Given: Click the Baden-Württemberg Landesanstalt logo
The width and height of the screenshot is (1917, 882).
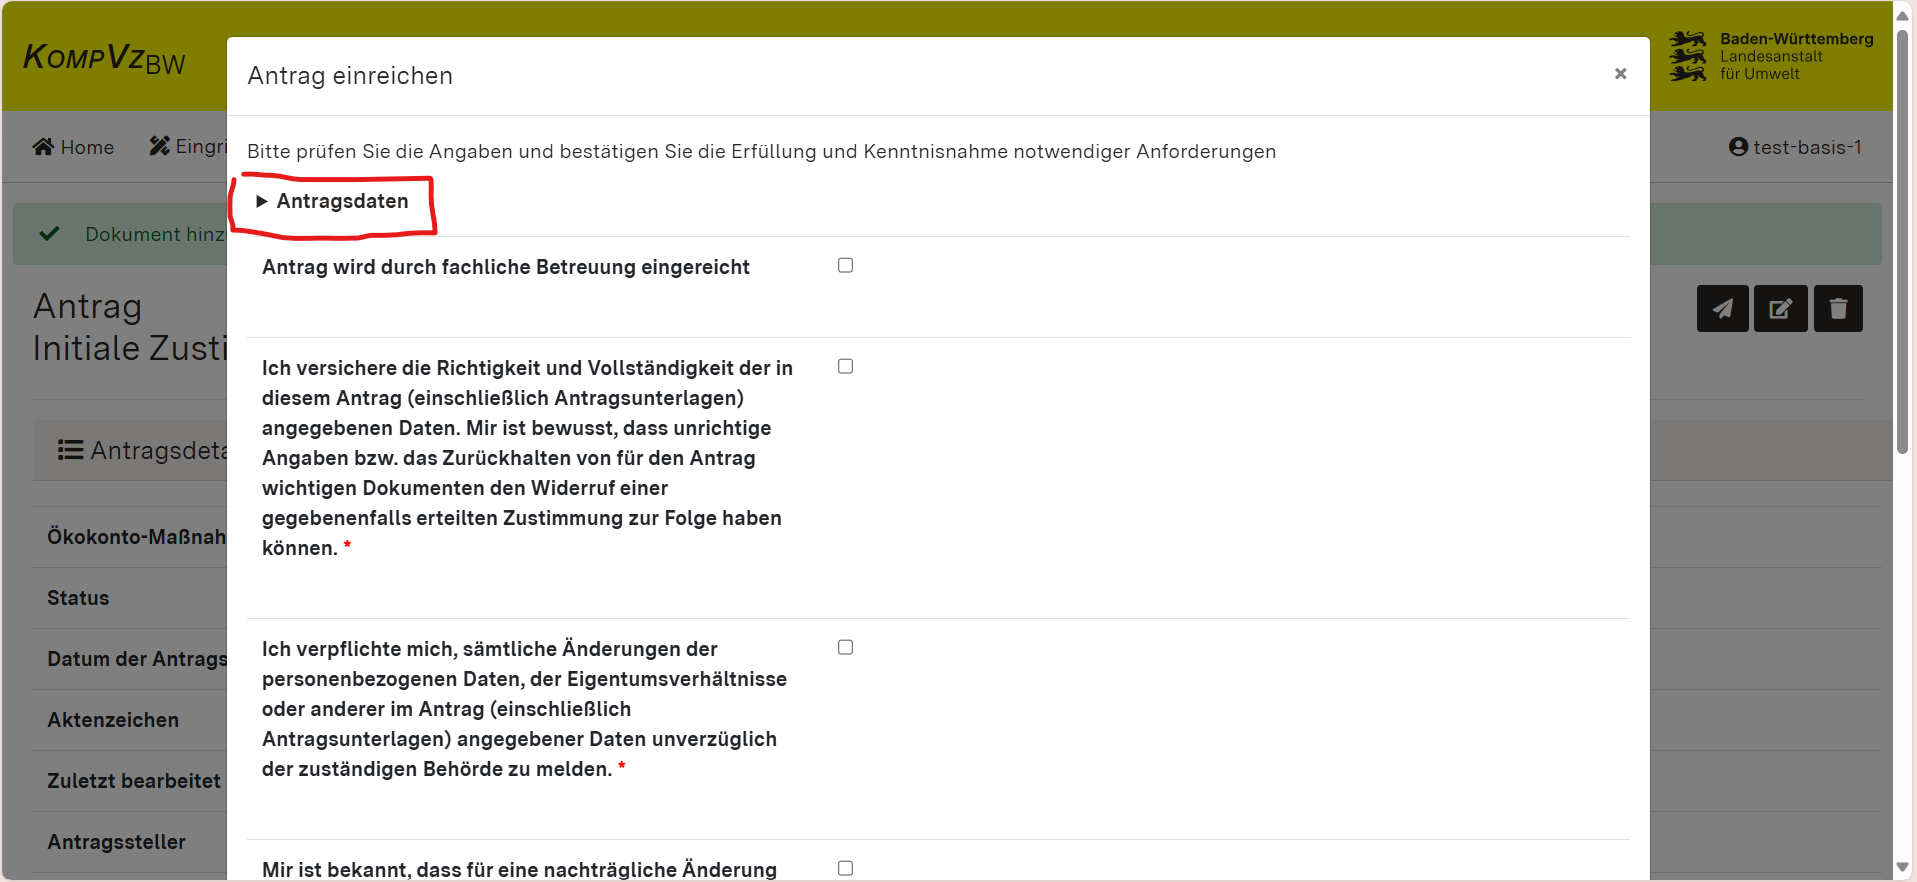Looking at the screenshot, I should (x=1770, y=56).
